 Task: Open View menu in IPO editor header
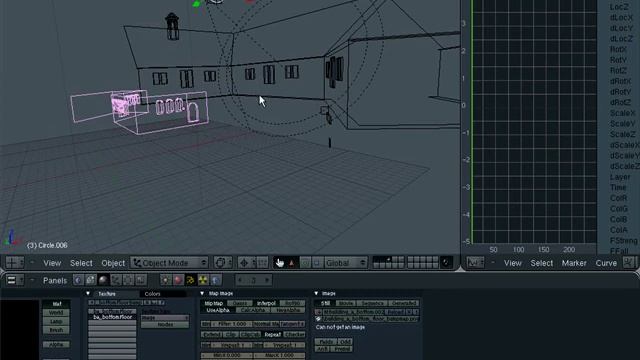point(513,263)
